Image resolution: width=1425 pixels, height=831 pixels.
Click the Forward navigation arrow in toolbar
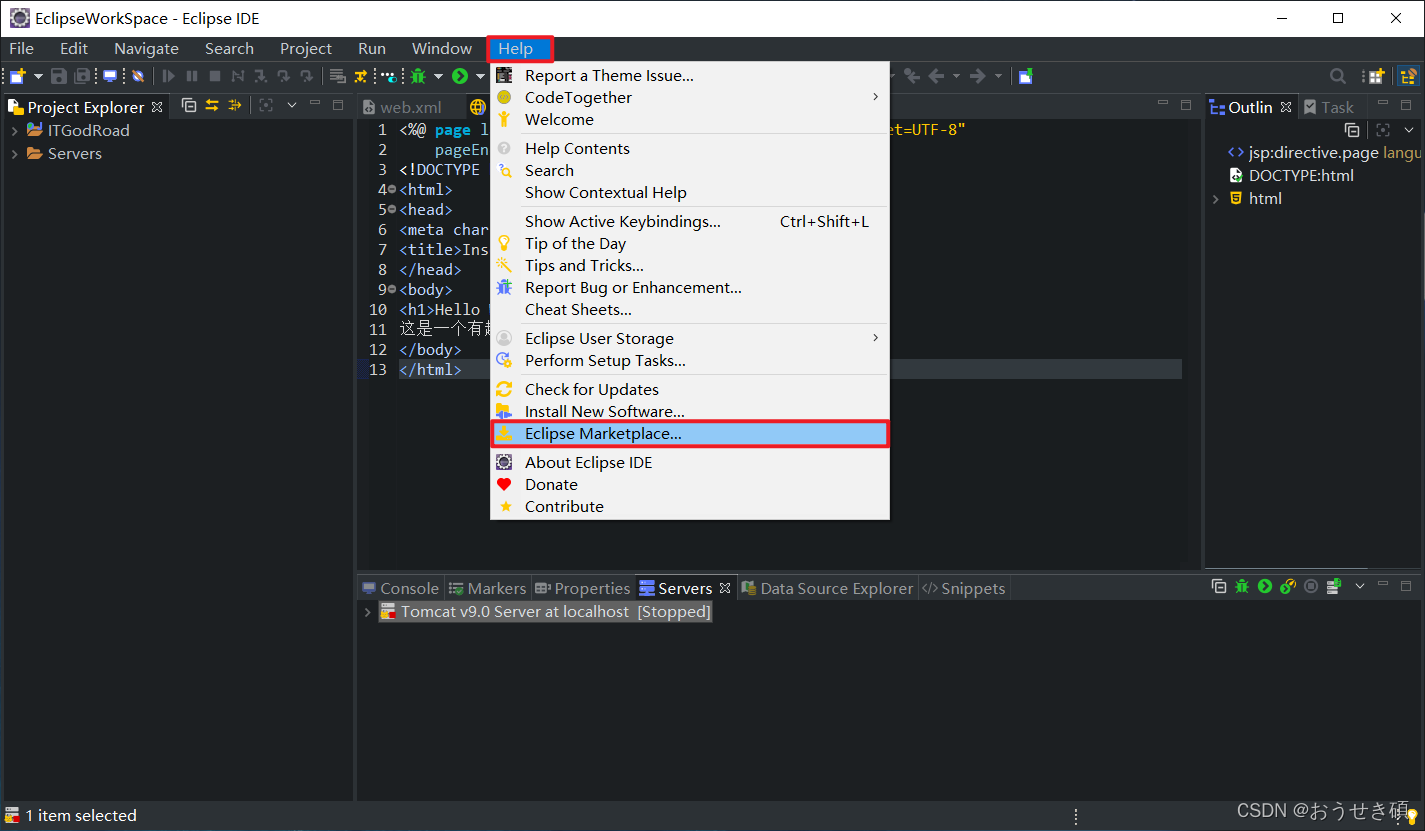point(978,76)
